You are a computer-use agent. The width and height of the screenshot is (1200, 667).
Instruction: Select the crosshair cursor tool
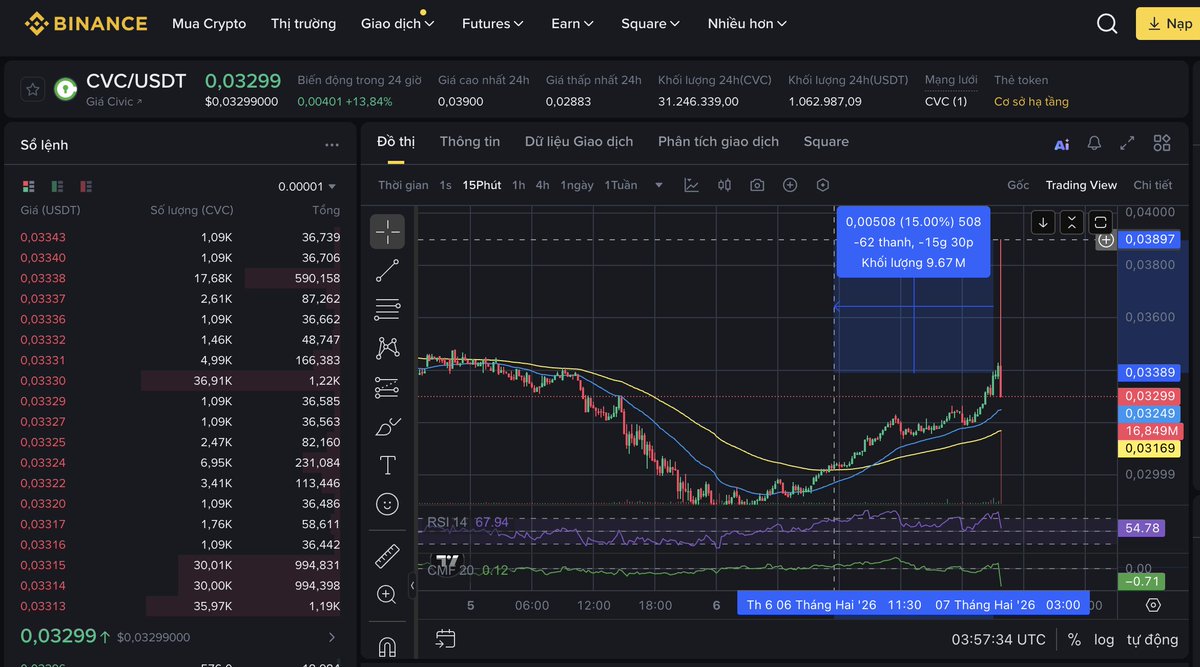click(387, 231)
